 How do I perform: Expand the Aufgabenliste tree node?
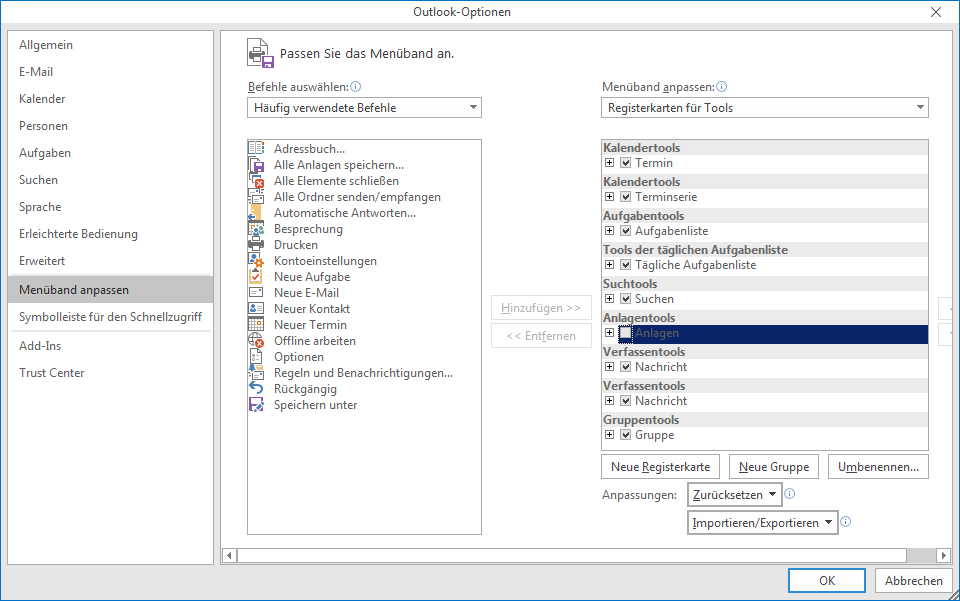[610, 231]
